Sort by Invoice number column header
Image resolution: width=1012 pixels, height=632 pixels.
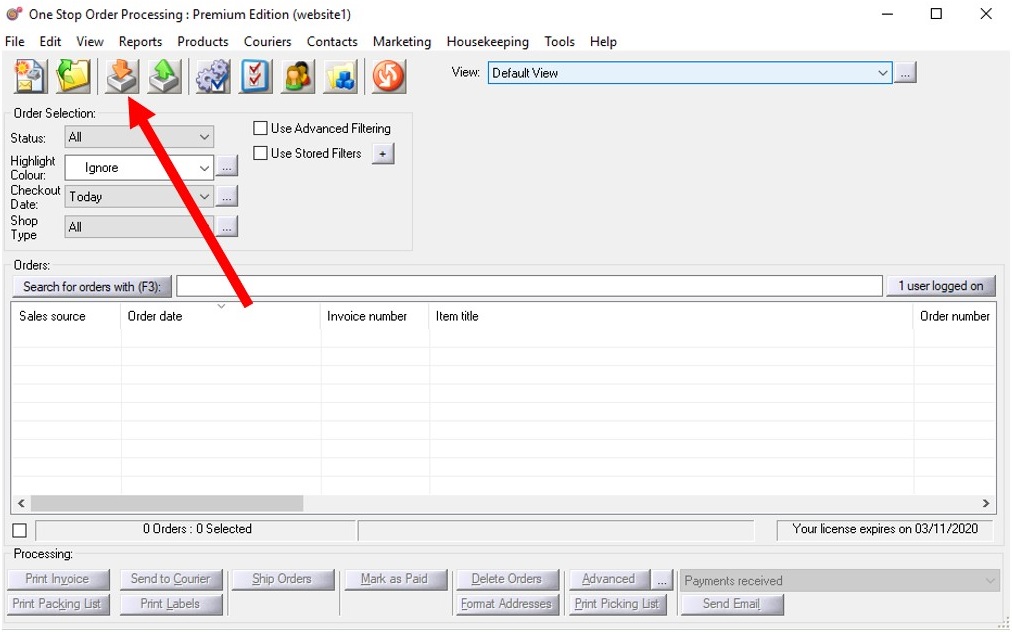pyautogui.click(x=374, y=316)
